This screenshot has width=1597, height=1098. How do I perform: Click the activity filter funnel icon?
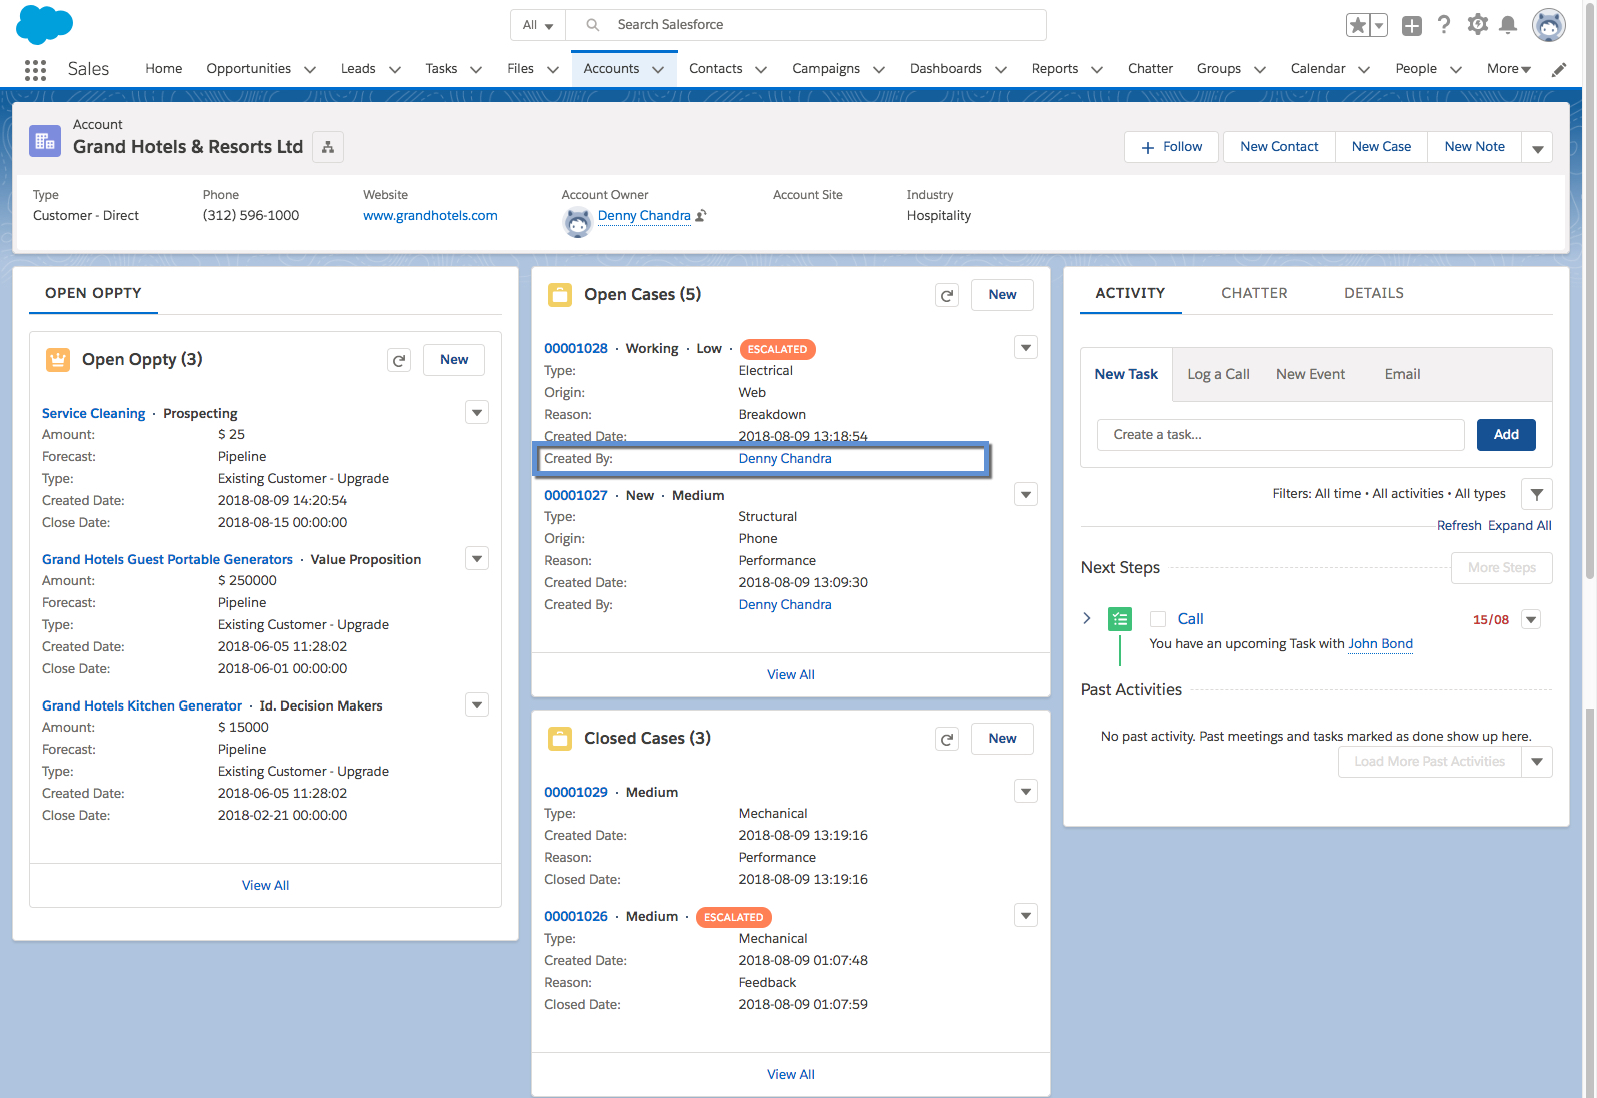tap(1536, 494)
